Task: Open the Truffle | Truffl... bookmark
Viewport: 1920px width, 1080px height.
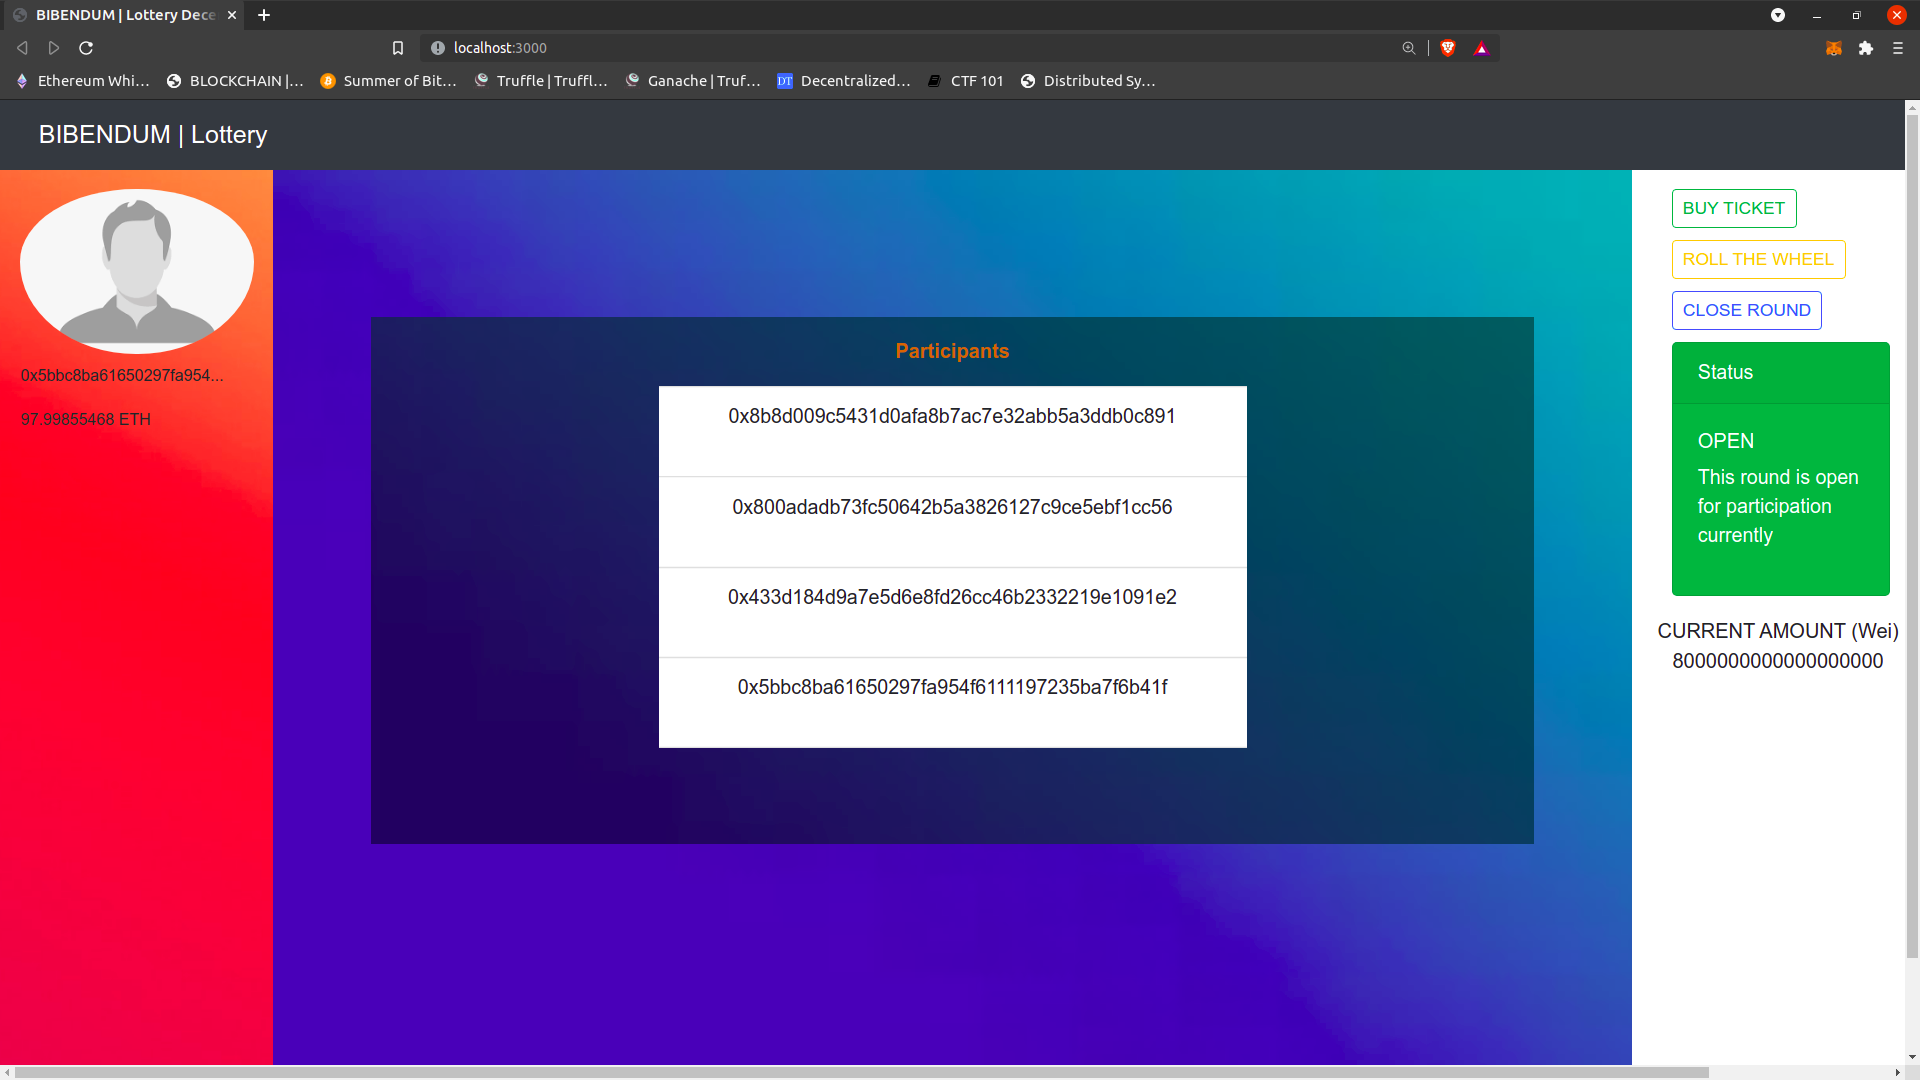Action: (x=541, y=81)
